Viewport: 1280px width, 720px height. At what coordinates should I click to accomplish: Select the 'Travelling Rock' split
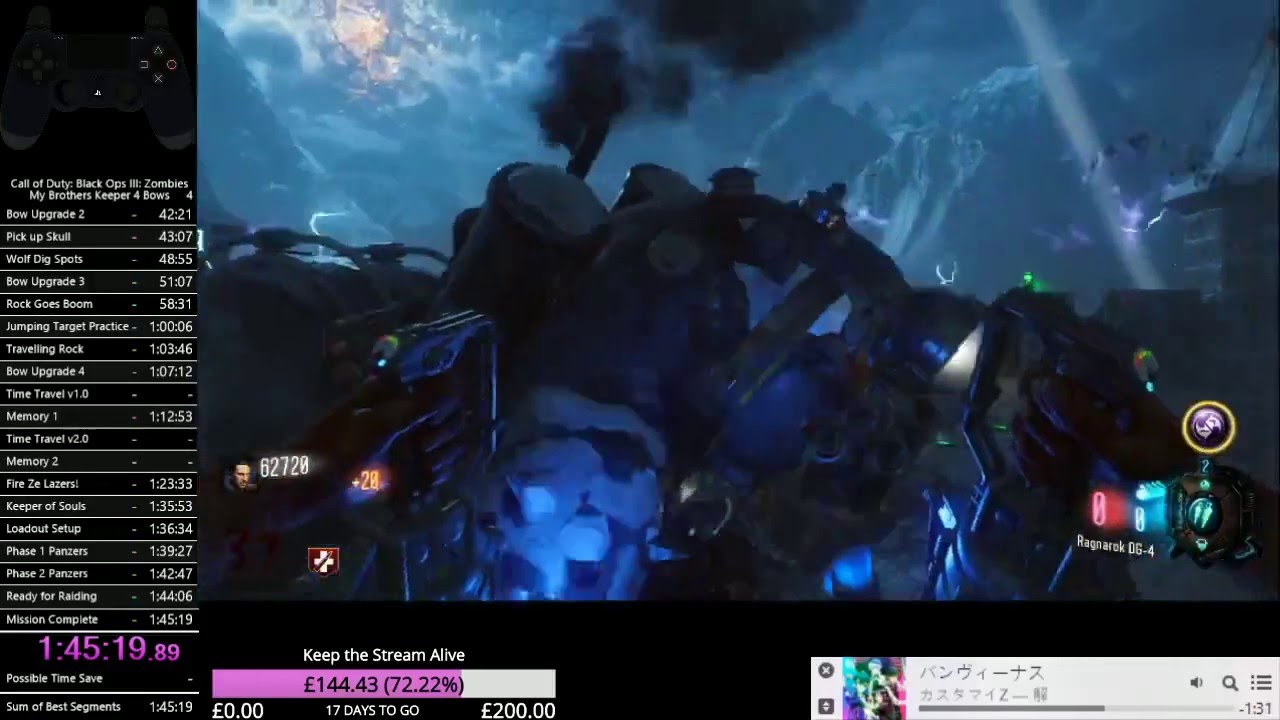[x=99, y=349]
